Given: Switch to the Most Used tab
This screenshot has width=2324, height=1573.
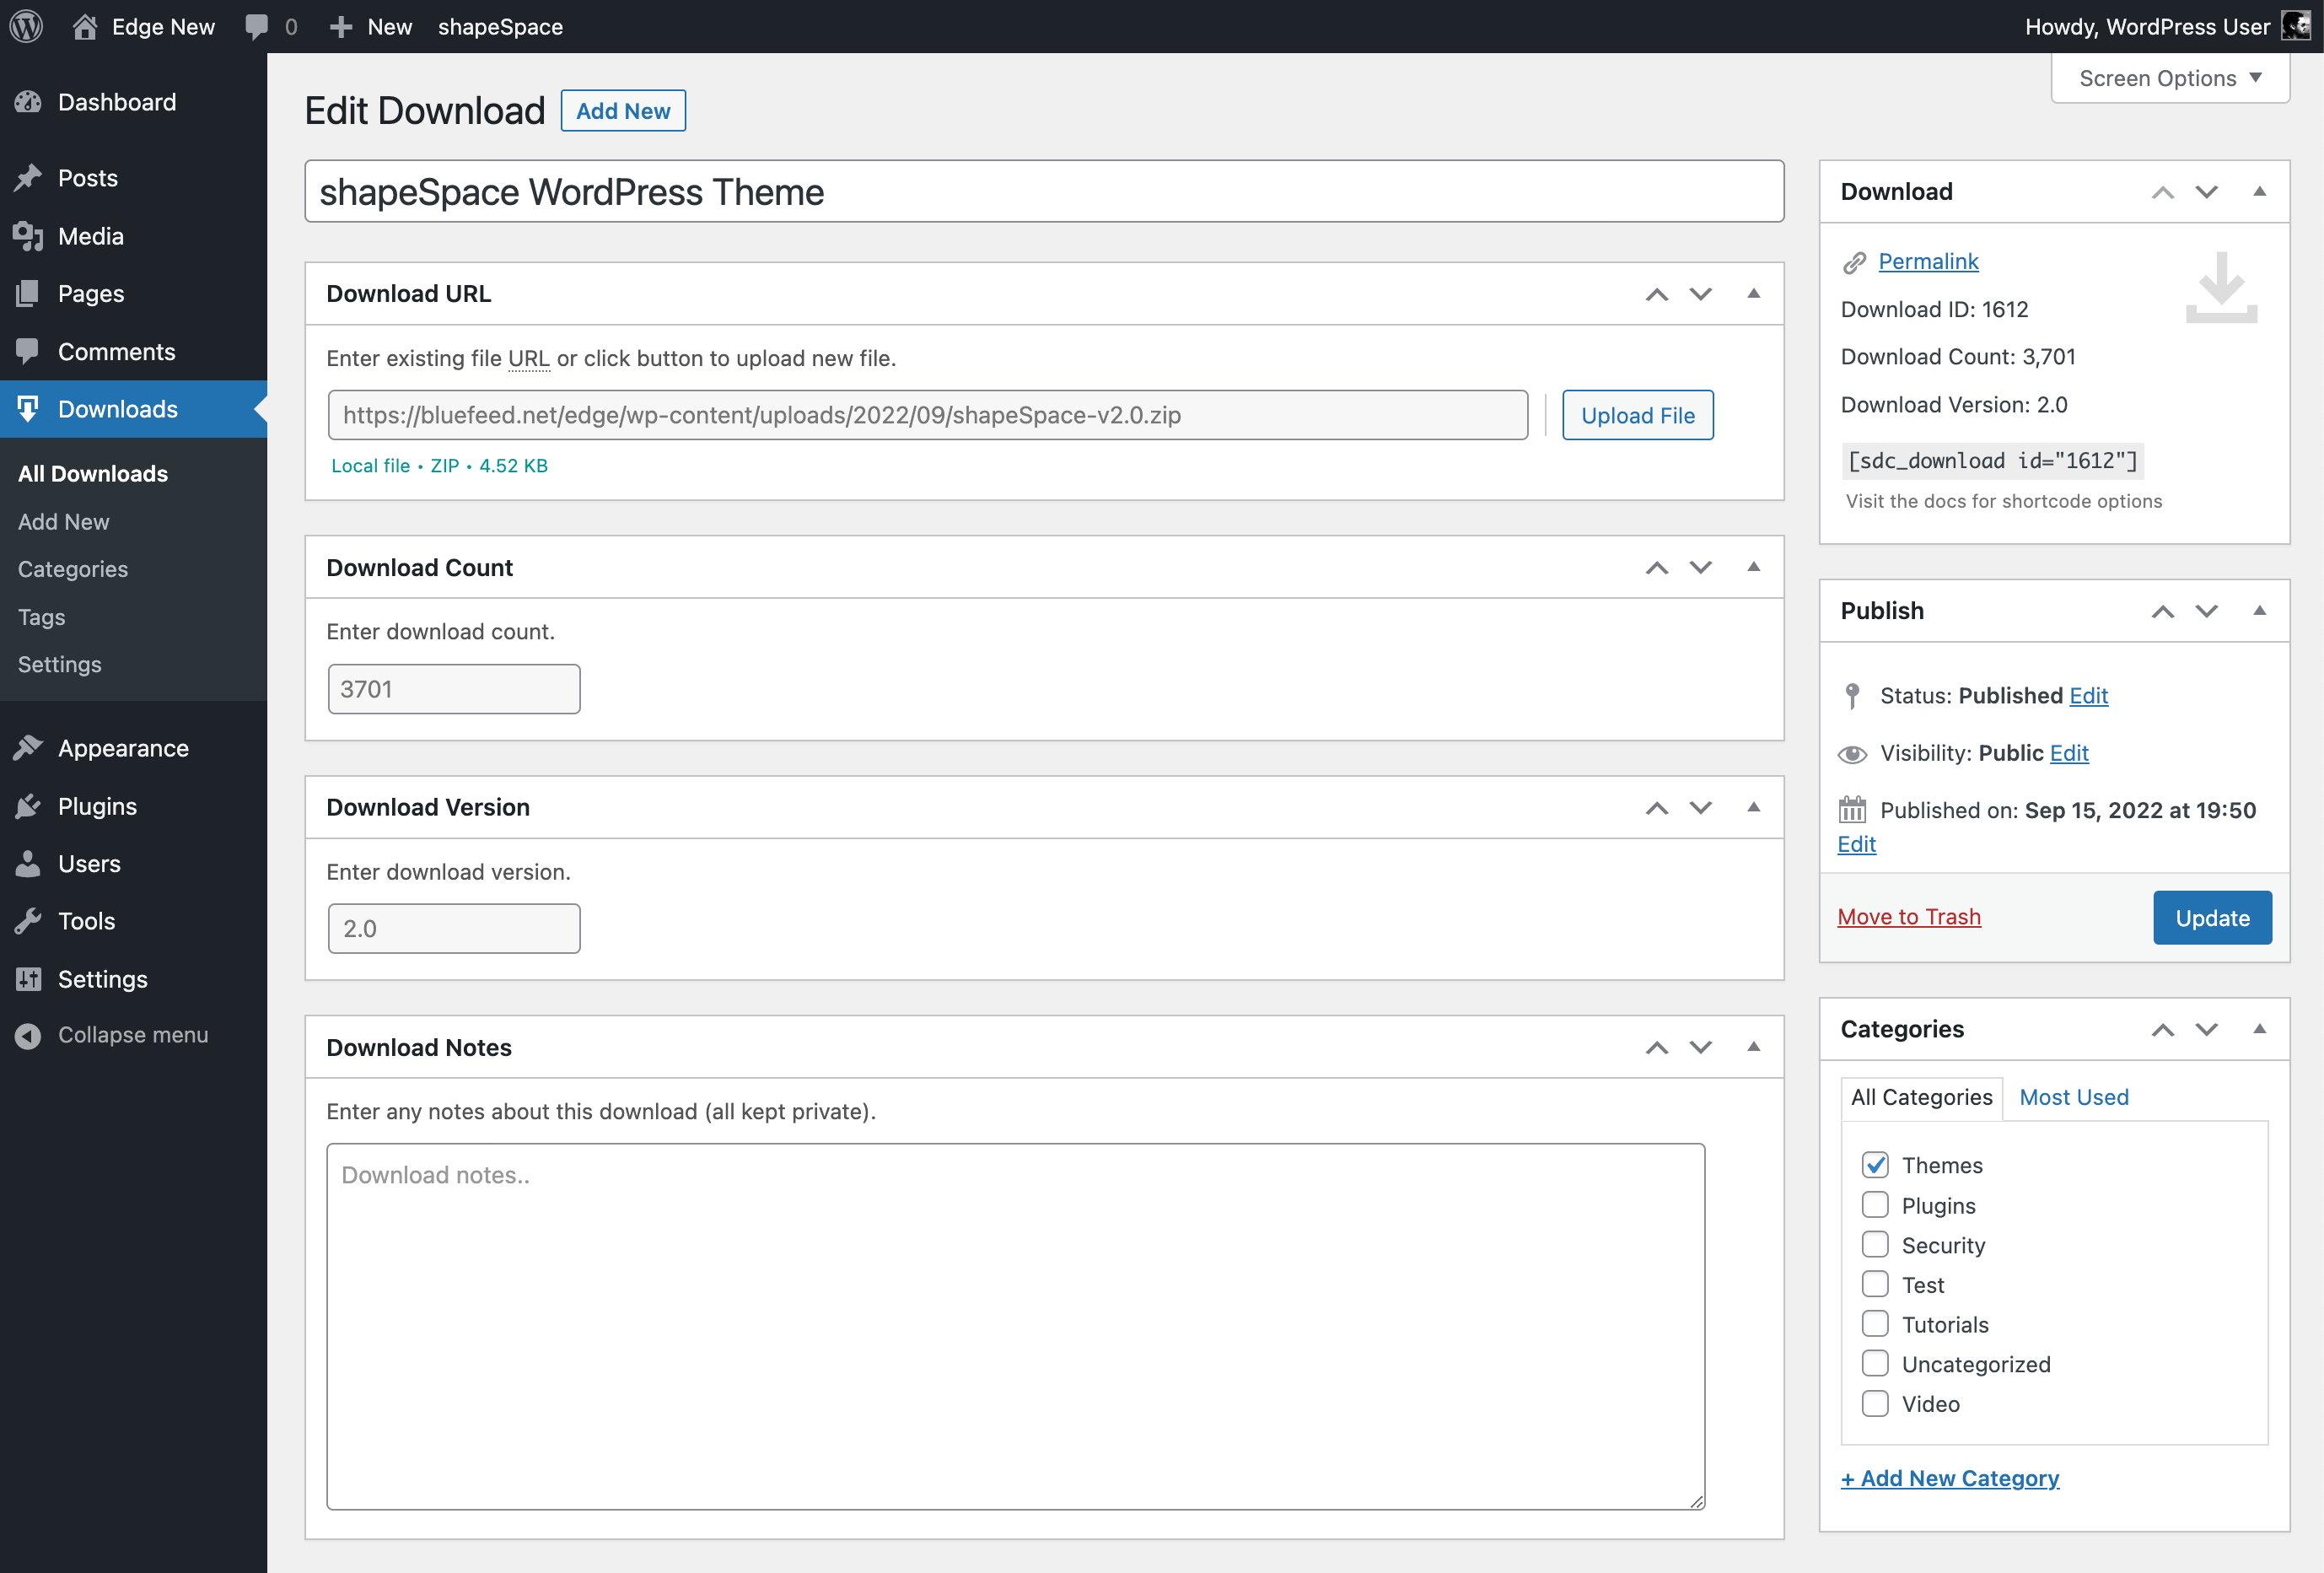Looking at the screenshot, I should pyautogui.click(x=2073, y=1097).
